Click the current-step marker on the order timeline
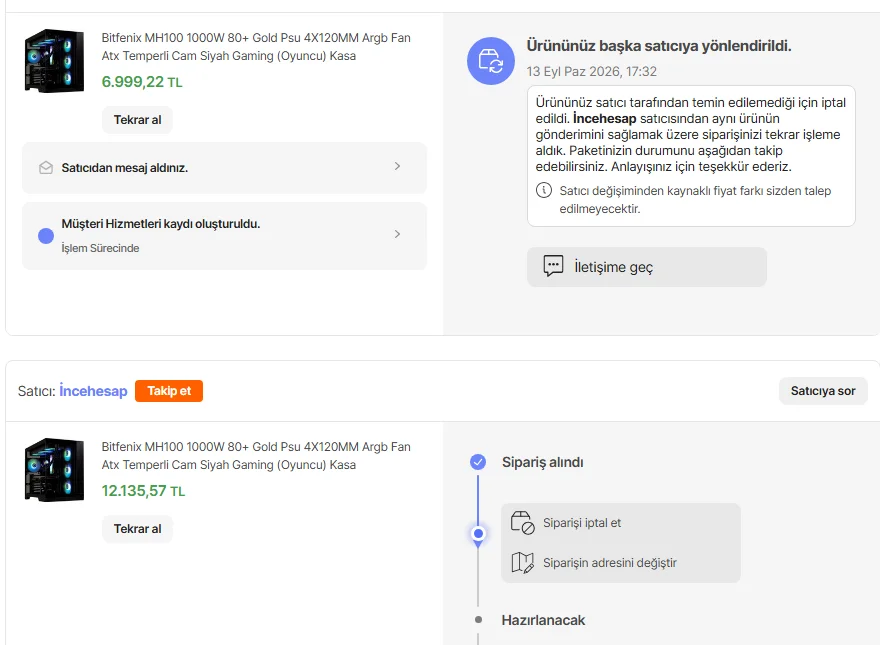 (478, 533)
